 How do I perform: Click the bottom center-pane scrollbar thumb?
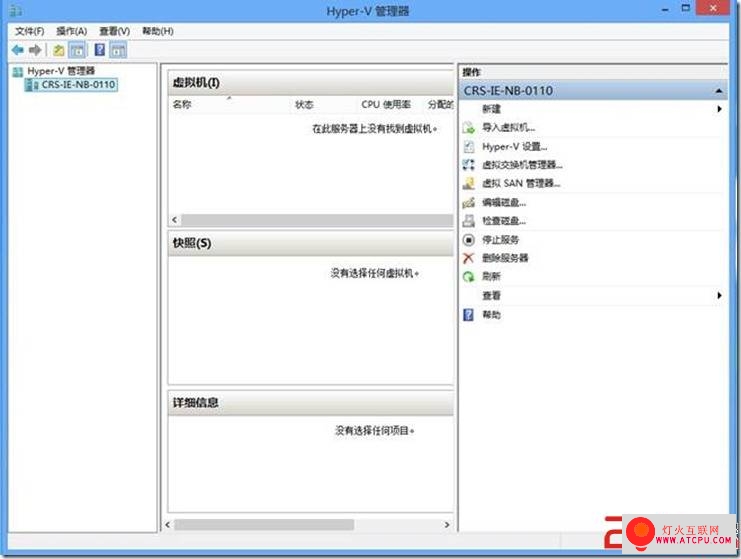pos(264,525)
